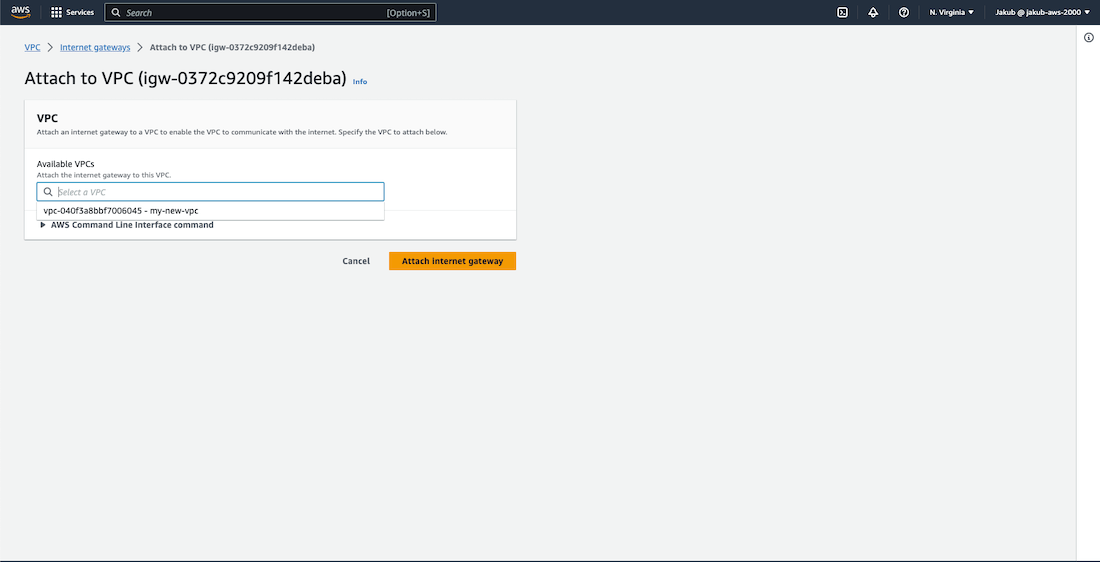This screenshot has height=562, width=1100.
Task: Navigate to Internet gateways breadcrumb
Action: pyautogui.click(x=95, y=48)
